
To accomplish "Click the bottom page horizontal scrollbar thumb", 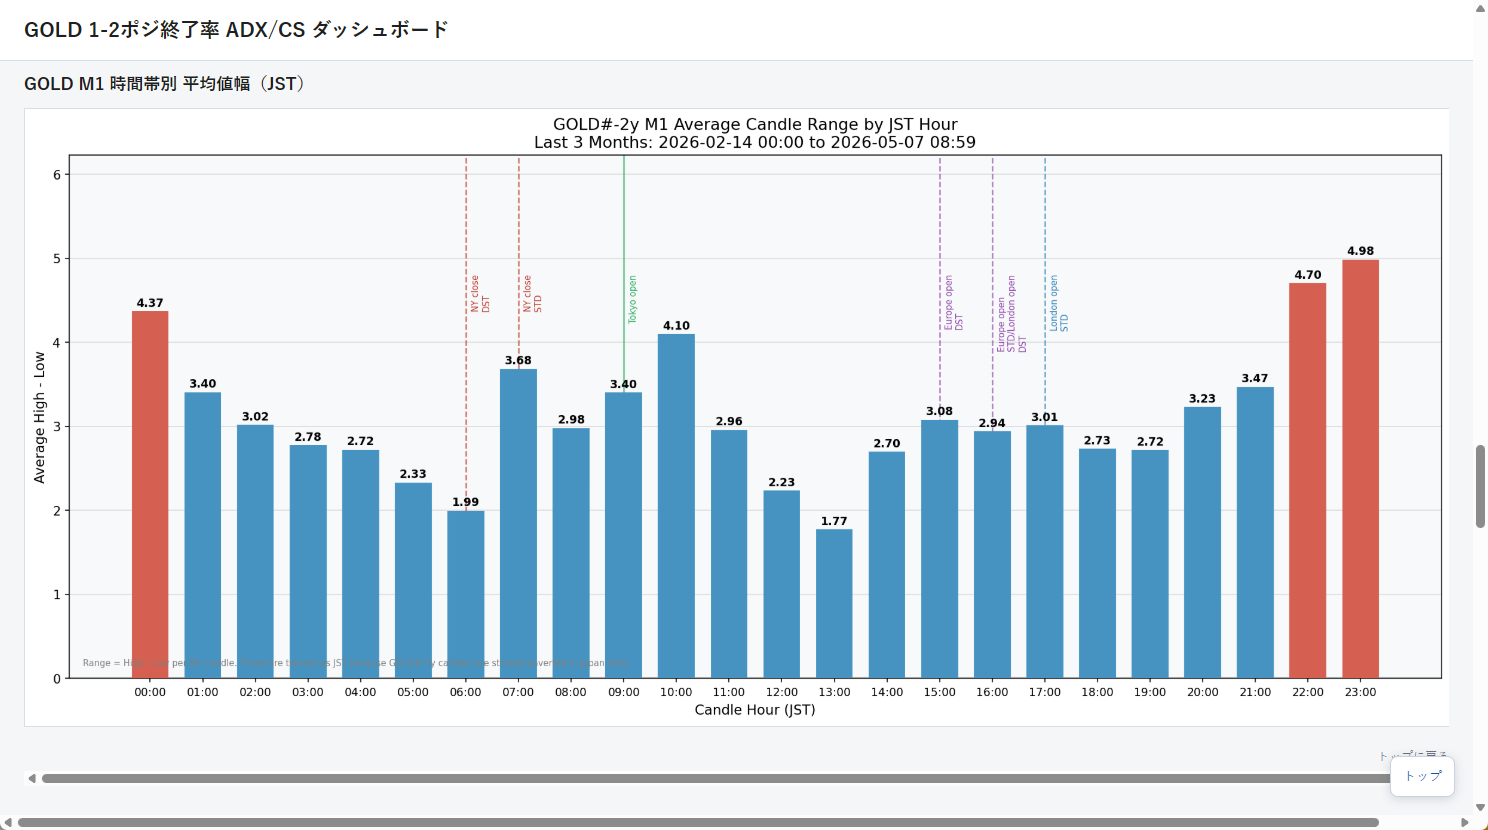I will click(698, 823).
